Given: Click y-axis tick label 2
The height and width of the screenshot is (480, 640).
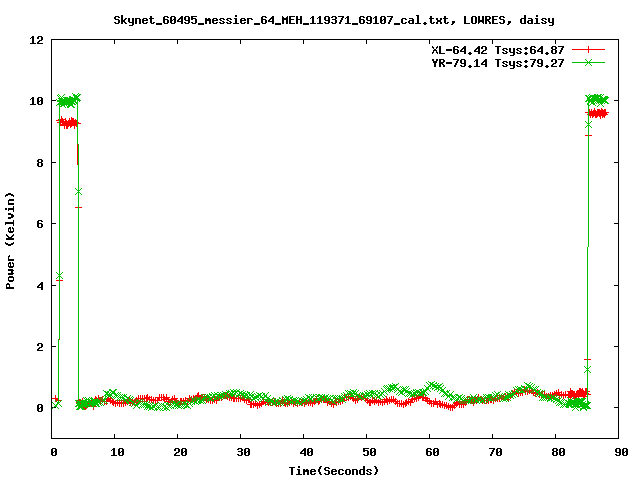Looking at the screenshot, I should 40,347.
